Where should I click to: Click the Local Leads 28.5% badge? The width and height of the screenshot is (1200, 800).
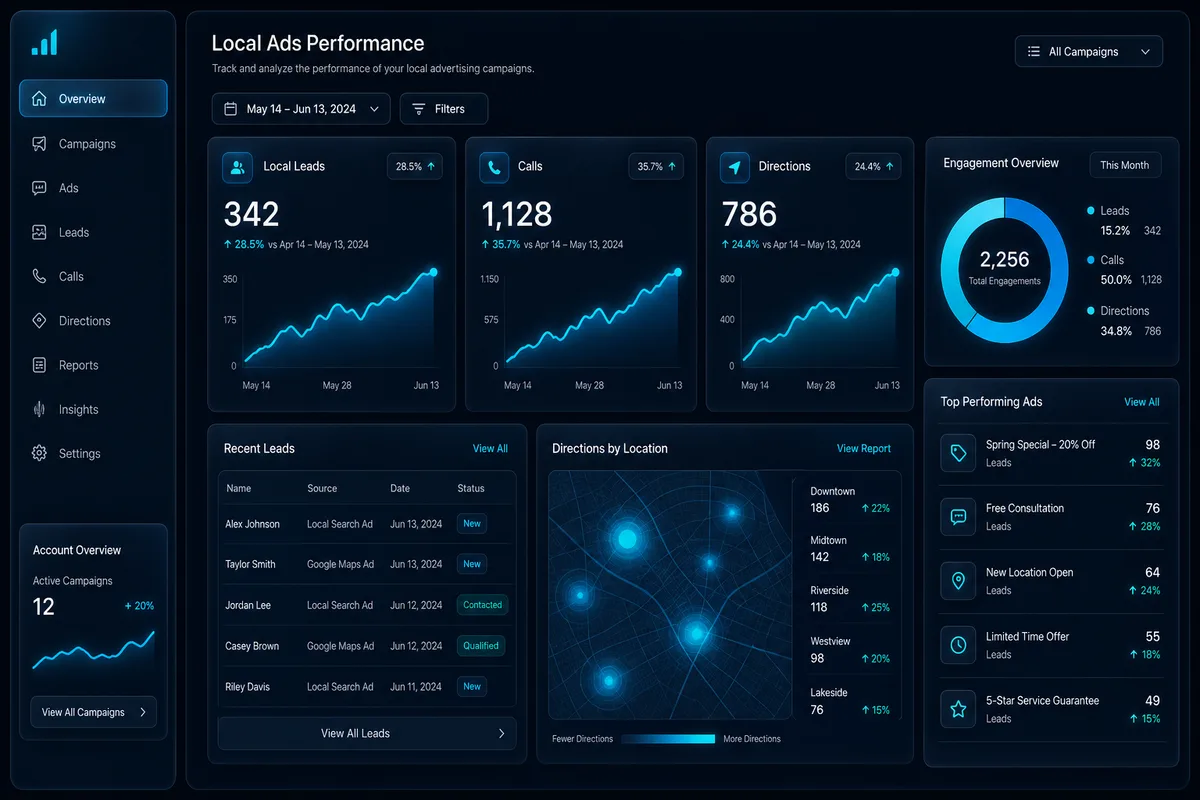click(415, 167)
